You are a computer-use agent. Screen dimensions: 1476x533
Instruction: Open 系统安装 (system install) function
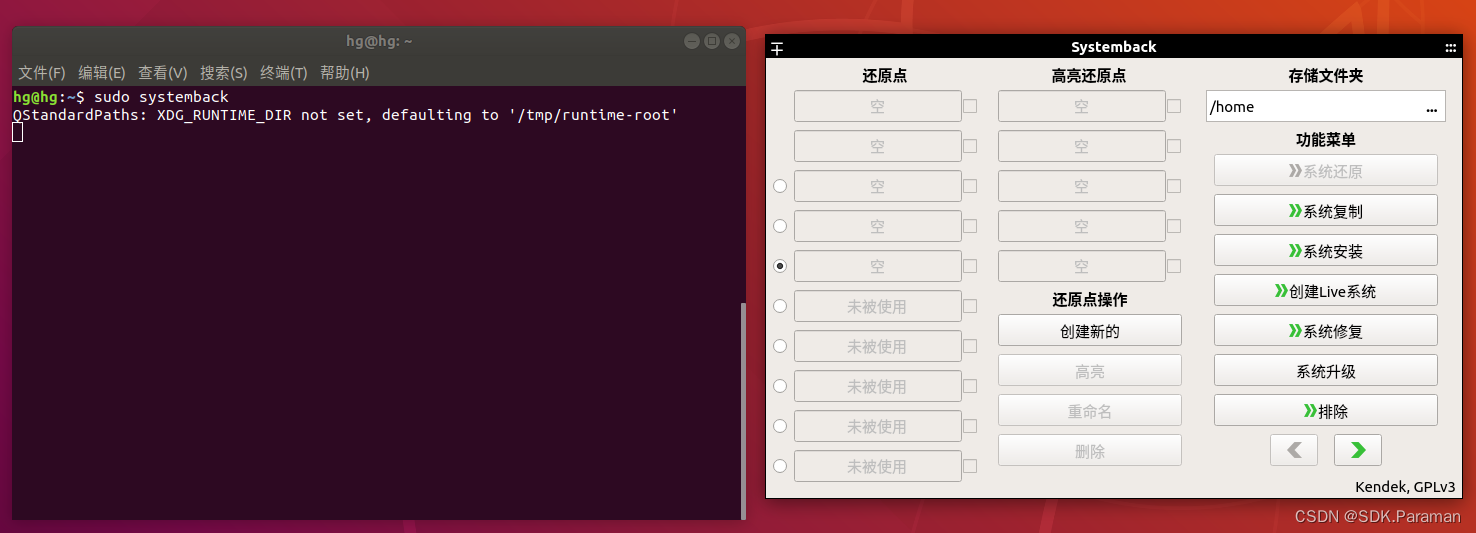click(x=1326, y=251)
